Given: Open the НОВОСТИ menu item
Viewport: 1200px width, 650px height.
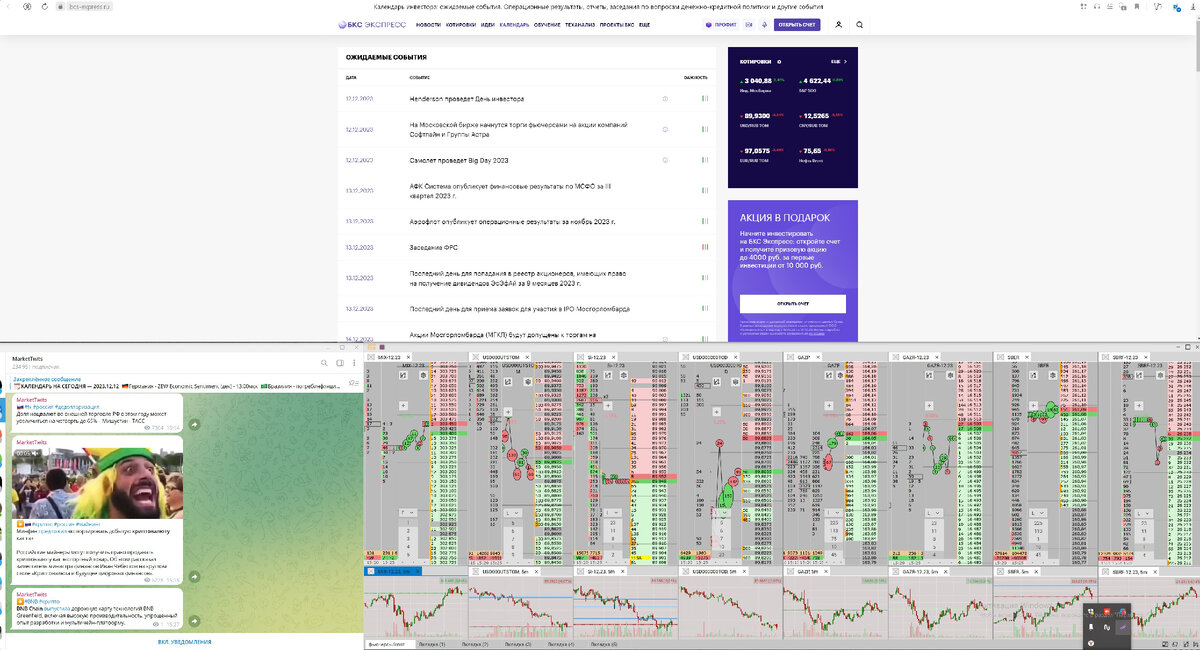Looking at the screenshot, I should [x=428, y=24].
